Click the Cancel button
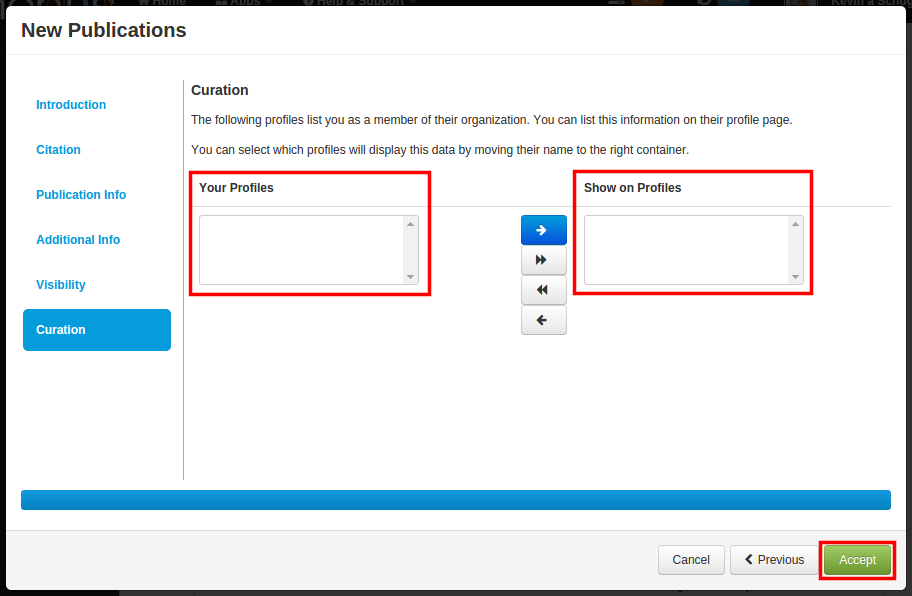Image resolution: width=912 pixels, height=596 pixels. pos(691,560)
